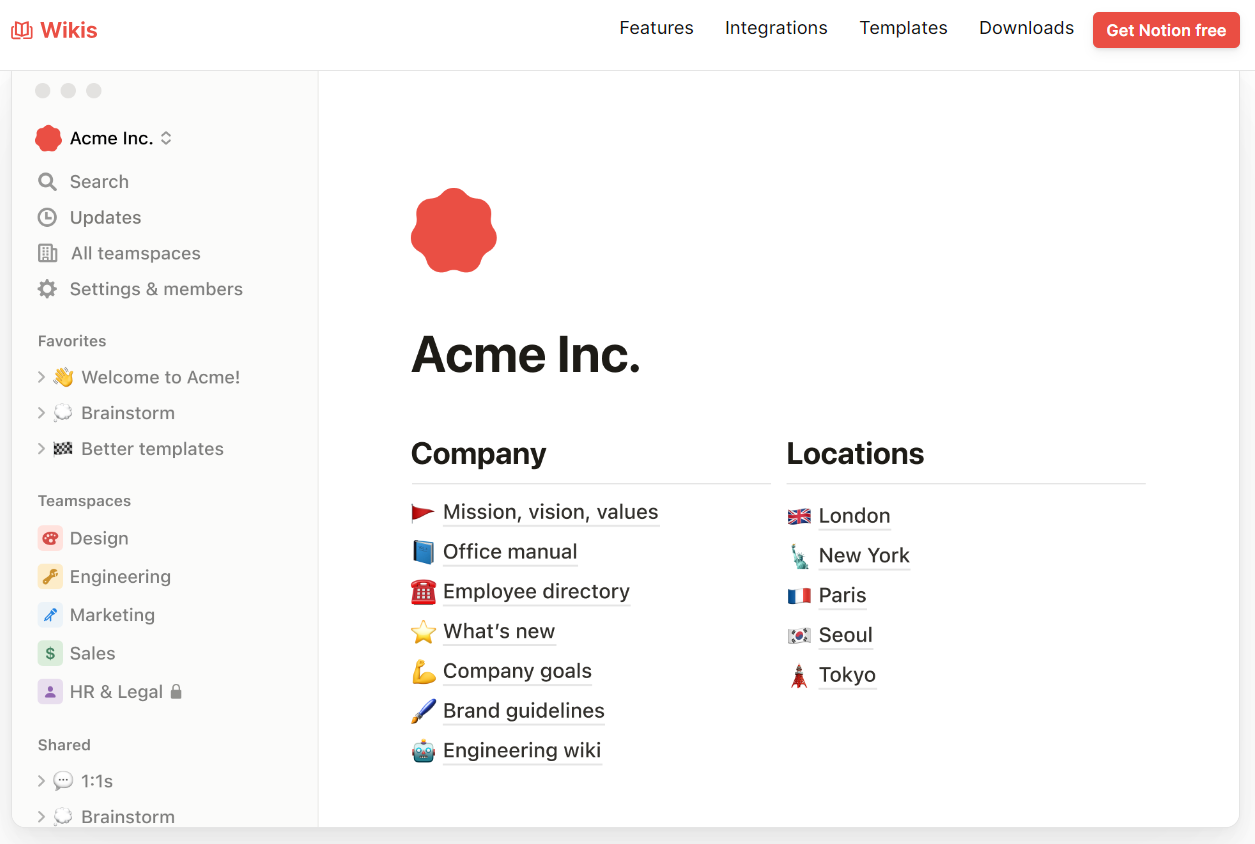Open the Features menu item
Image resolution: width=1255 pixels, height=844 pixels.
point(656,29)
